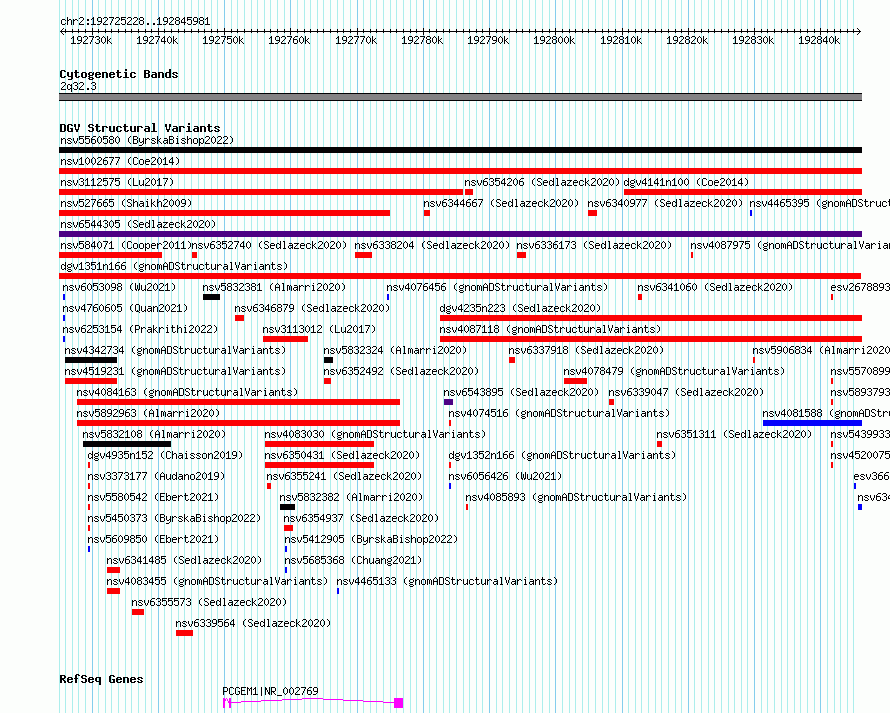Click nsv6053098 (Wu2021) label

pos(119,287)
